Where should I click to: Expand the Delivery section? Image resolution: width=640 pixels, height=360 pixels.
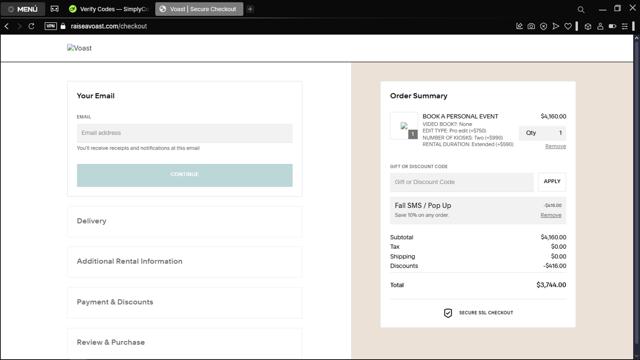click(x=184, y=221)
